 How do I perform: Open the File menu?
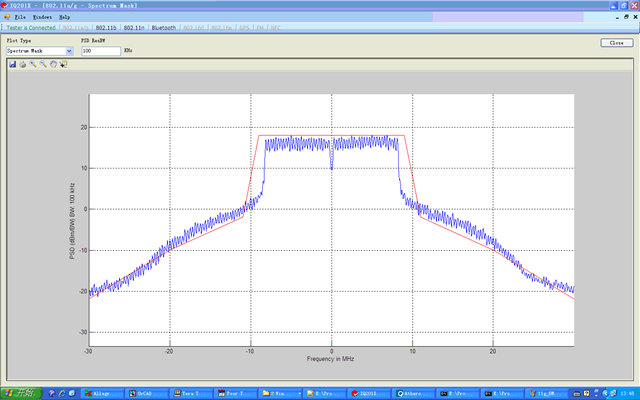[20, 18]
